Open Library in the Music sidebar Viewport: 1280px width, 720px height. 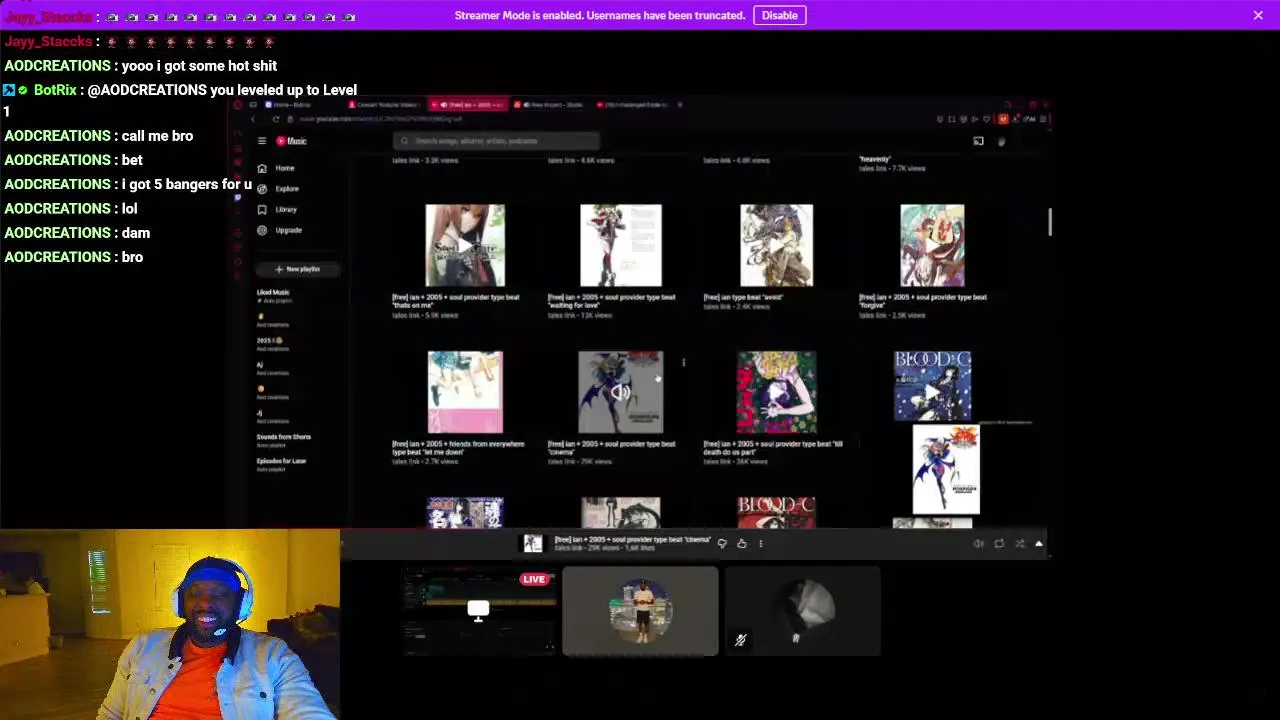point(277,209)
